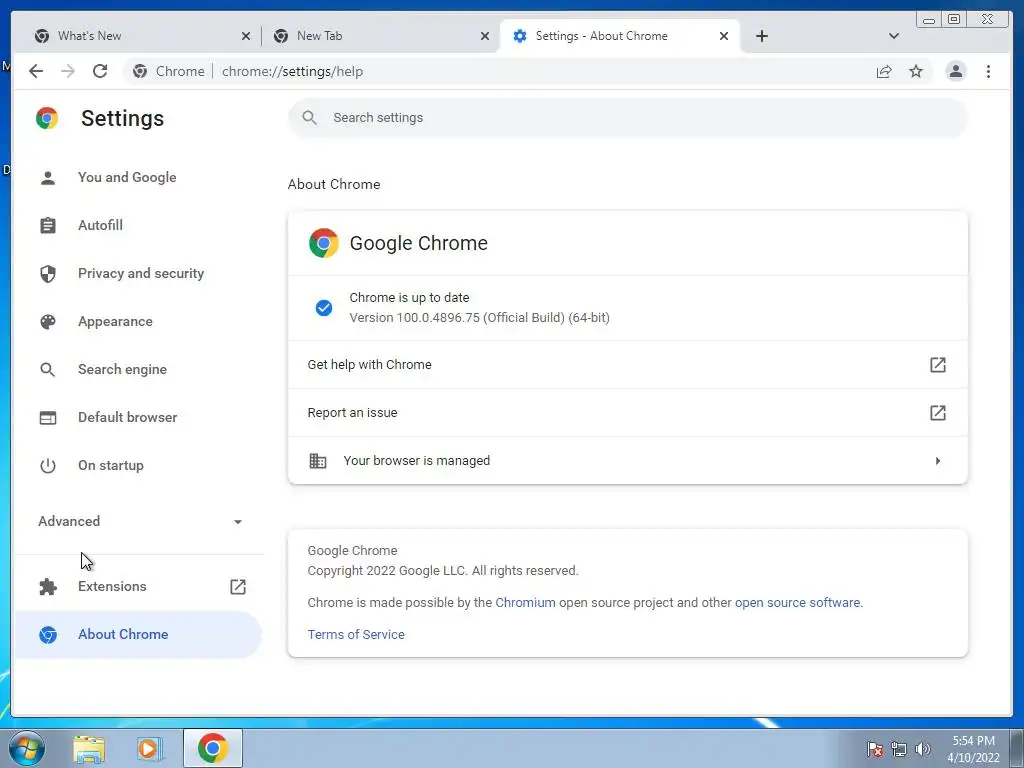1024x768 pixels.
Task: Click the Chrome site info chip
Action: 169,71
